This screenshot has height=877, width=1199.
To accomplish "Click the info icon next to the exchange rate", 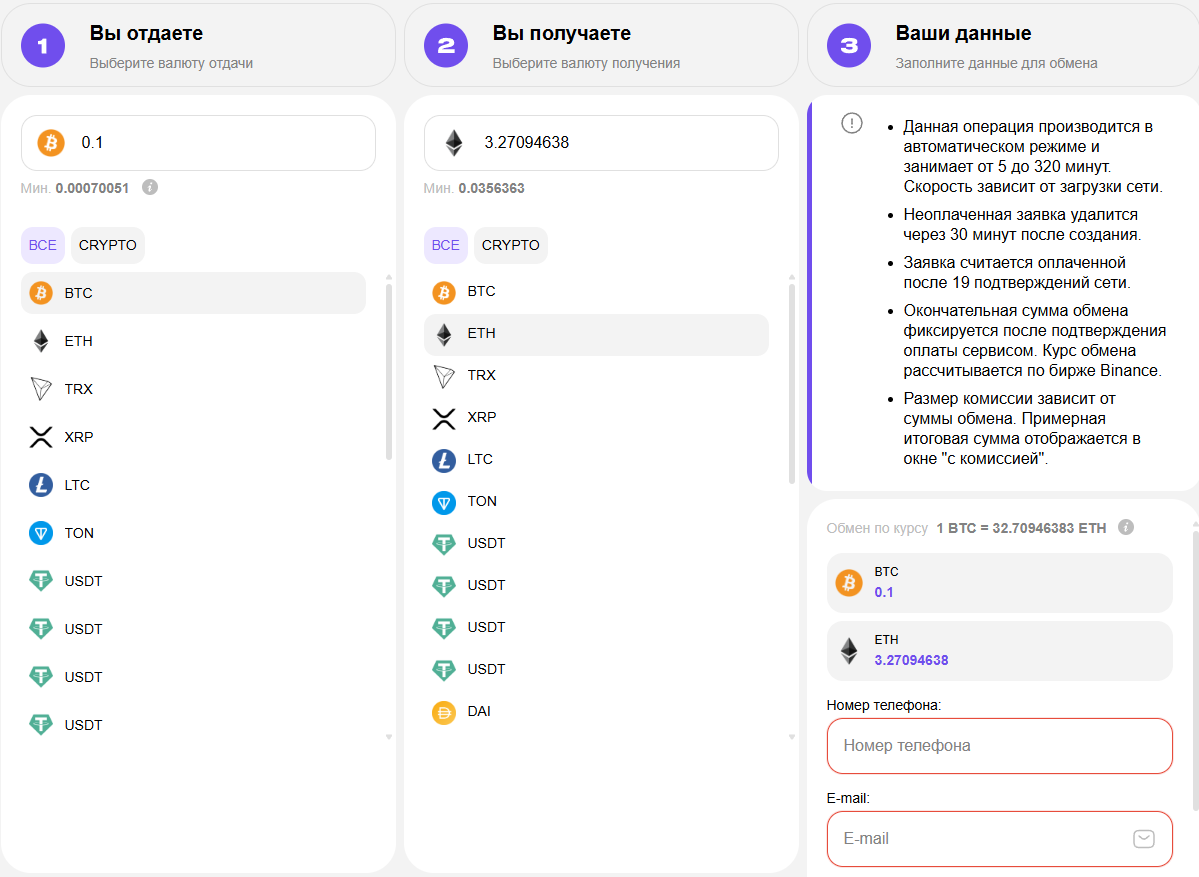I will (1126, 527).
